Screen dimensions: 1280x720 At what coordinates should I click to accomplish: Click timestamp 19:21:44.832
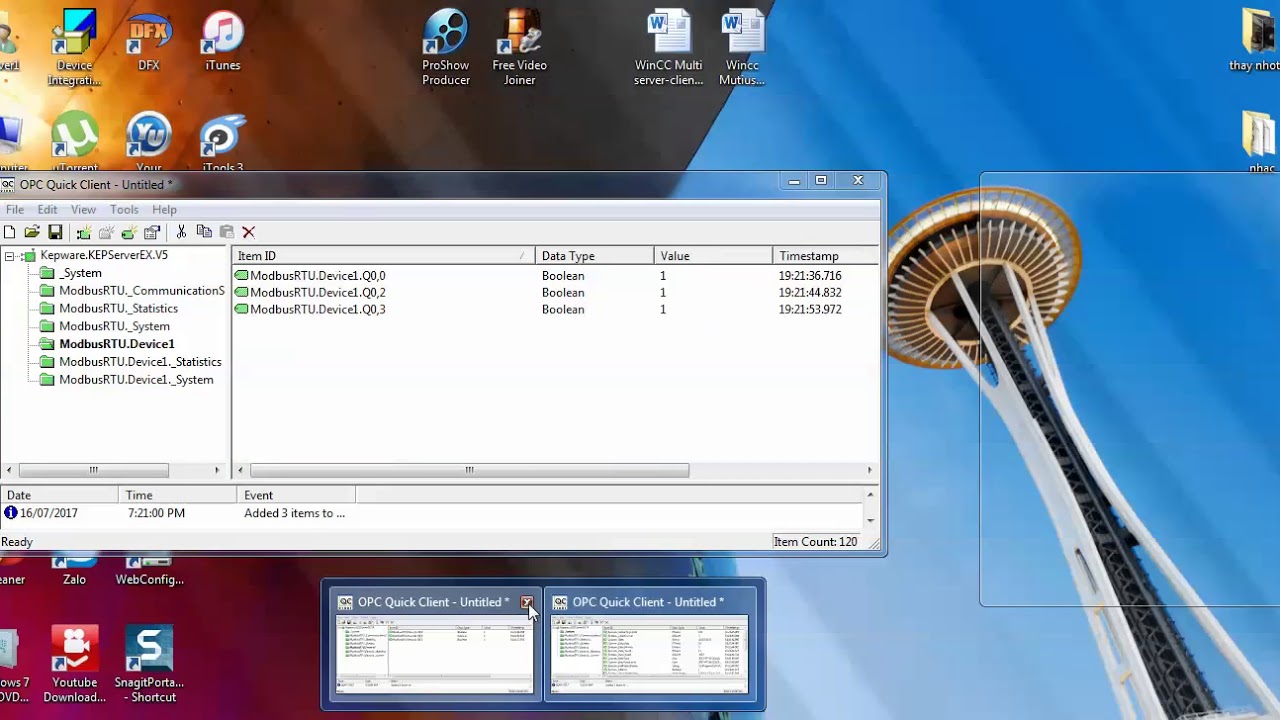pyautogui.click(x=810, y=293)
